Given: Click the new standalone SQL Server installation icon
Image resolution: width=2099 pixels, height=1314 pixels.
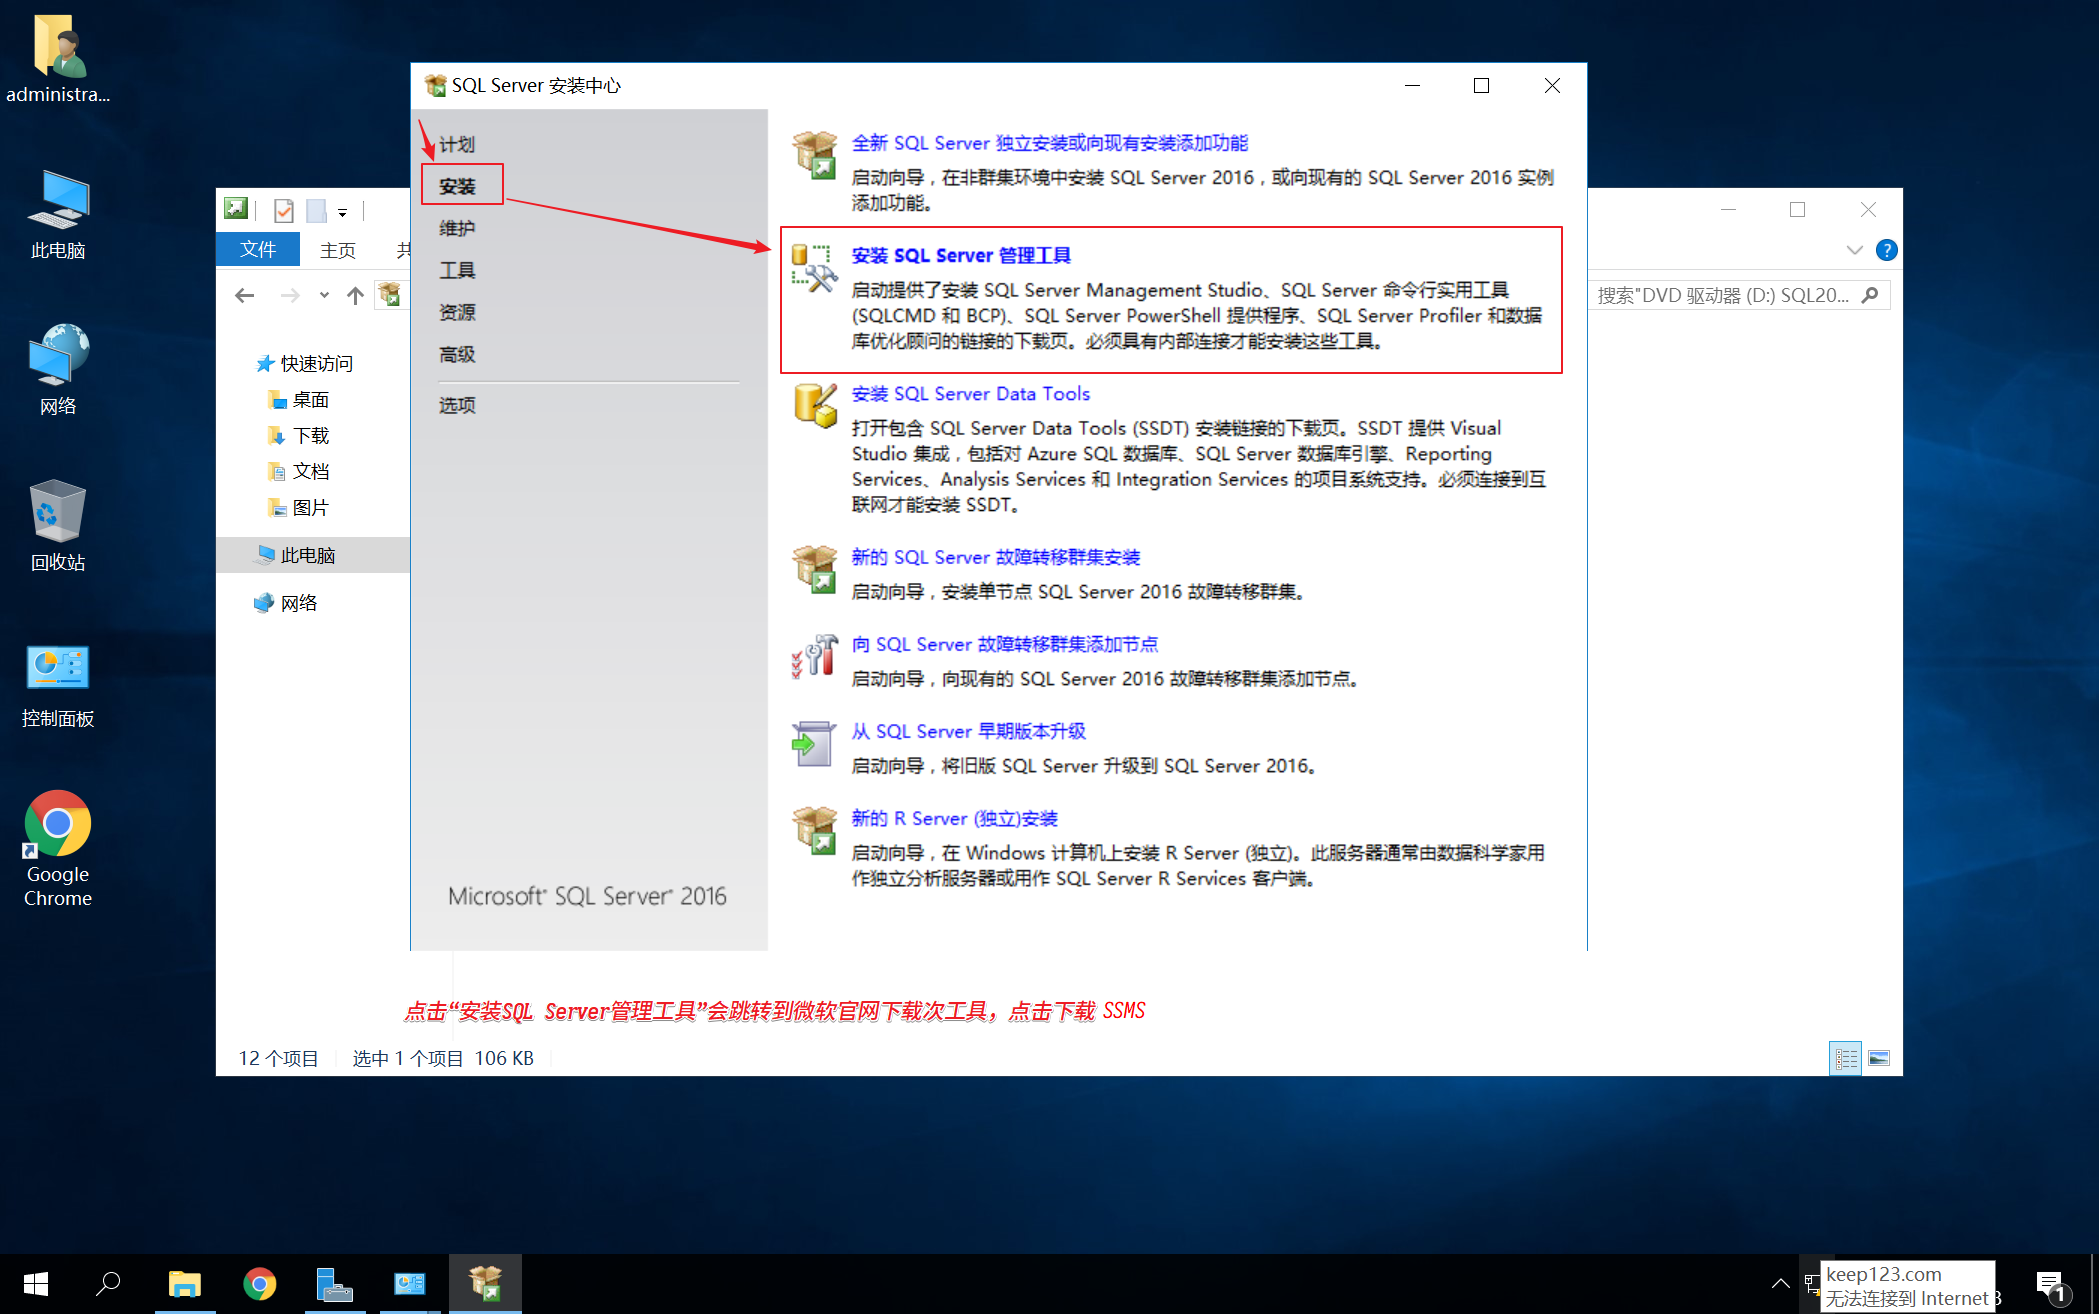Looking at the screenshot, I should (815, 155).
